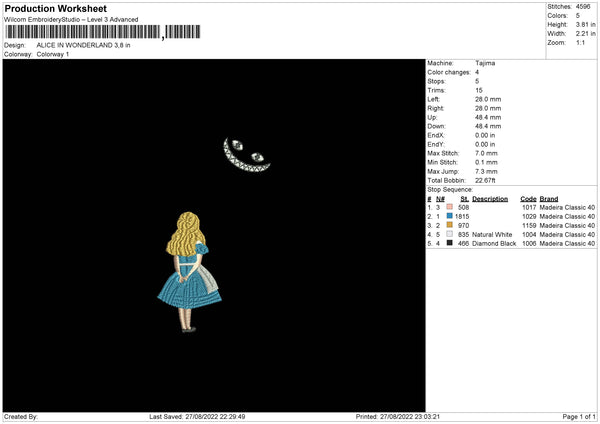
Task: Click stitch count 970 in stop row 3
Action: [x=463, y=225]
